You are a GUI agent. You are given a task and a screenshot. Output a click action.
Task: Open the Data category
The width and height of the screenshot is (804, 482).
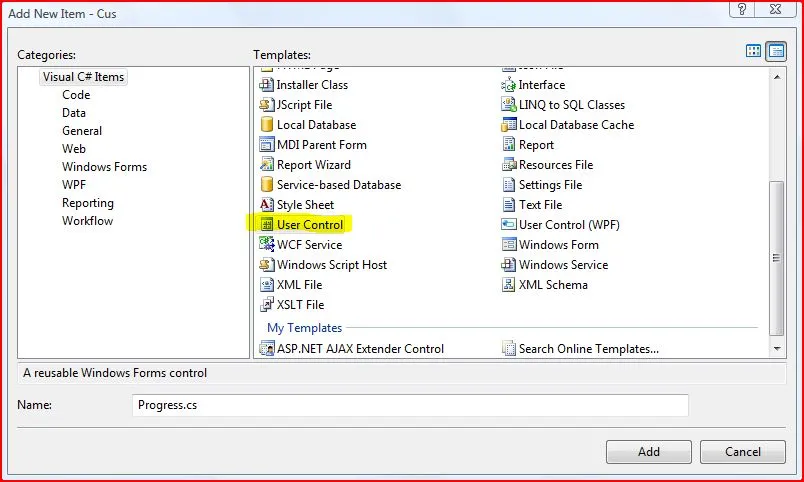pyautogui.click(x=74, y=113)
